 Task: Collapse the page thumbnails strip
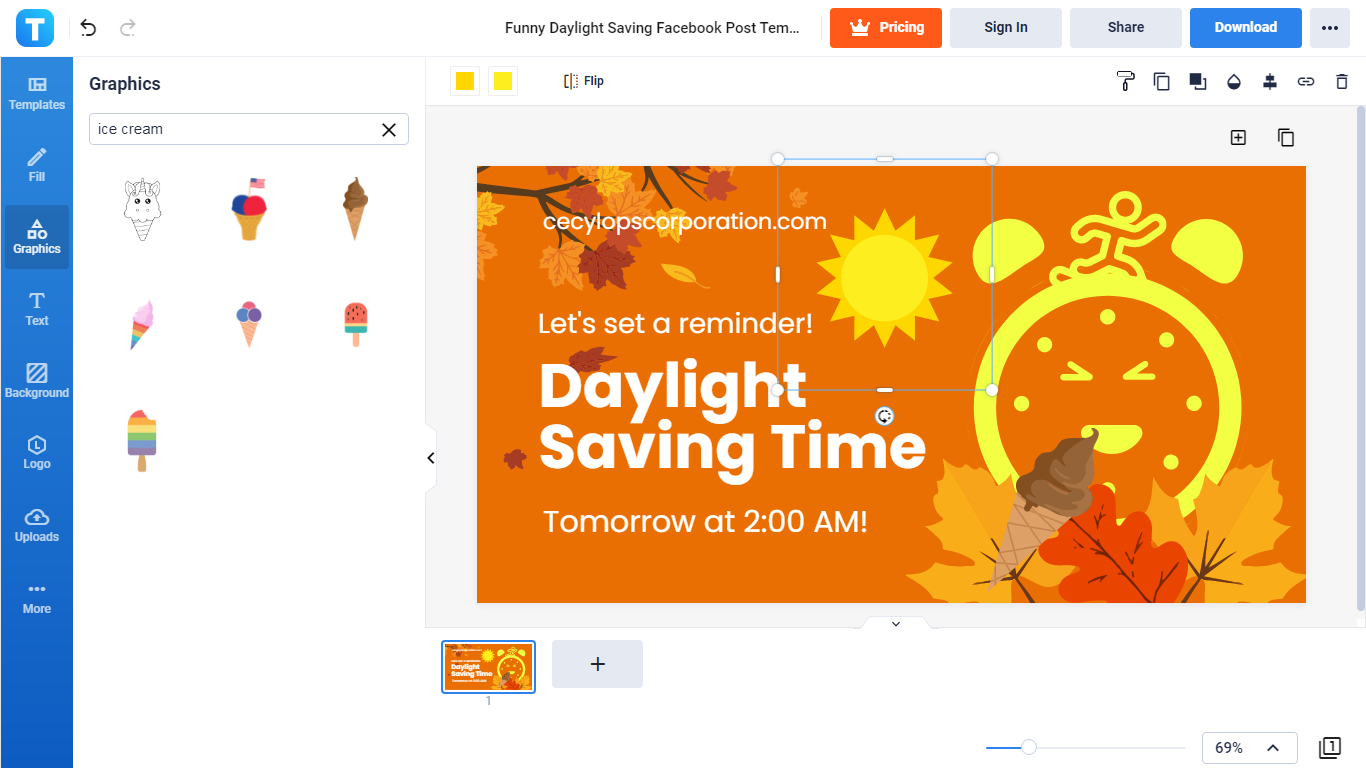coord(896,623)
